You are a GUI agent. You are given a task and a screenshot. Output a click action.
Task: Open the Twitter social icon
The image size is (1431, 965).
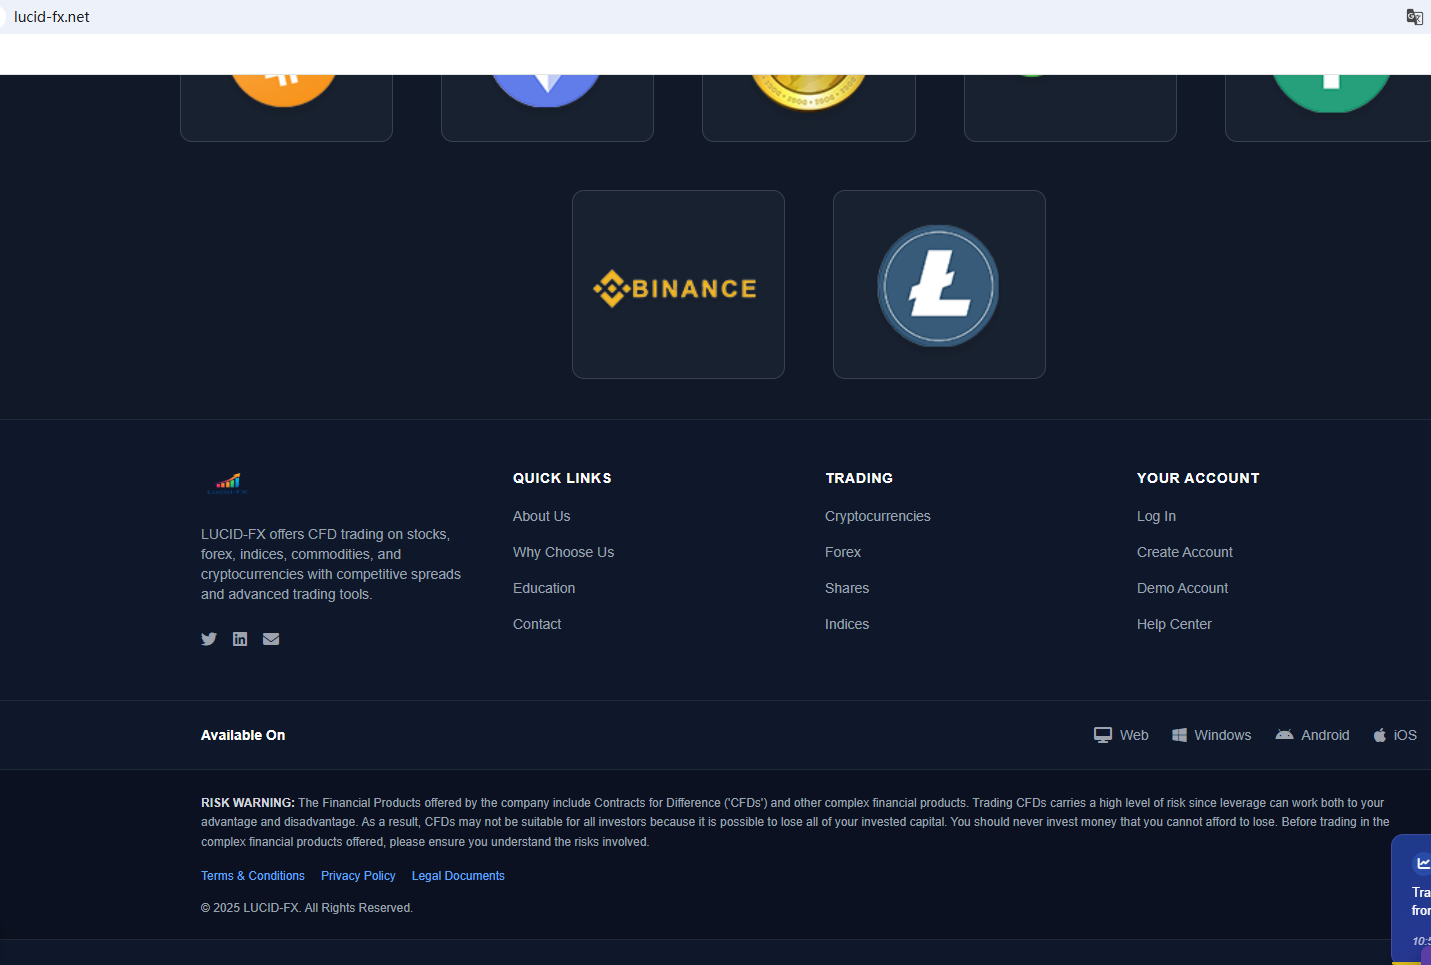click(x=209, y=639)
